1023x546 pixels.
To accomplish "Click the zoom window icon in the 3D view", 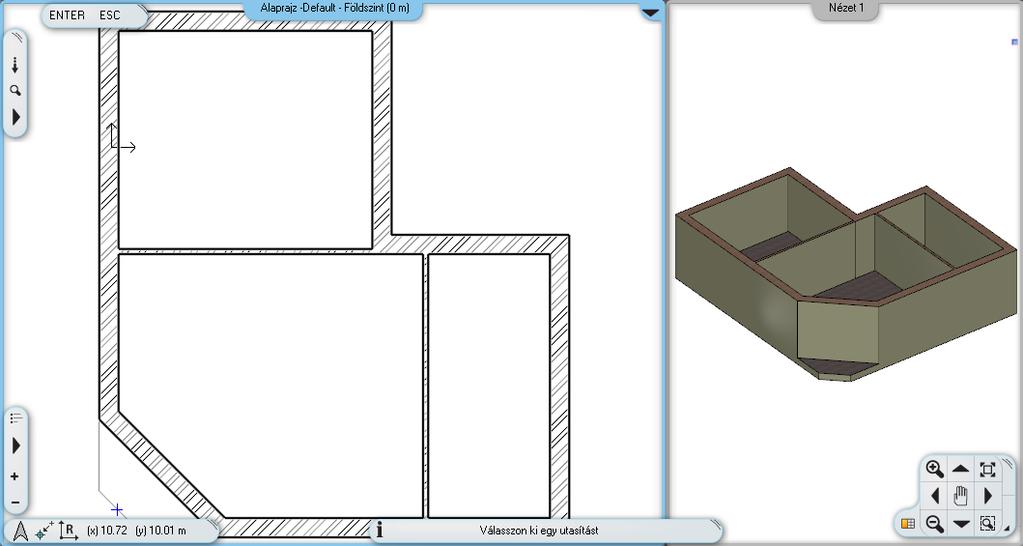I will tap(987, 523).
